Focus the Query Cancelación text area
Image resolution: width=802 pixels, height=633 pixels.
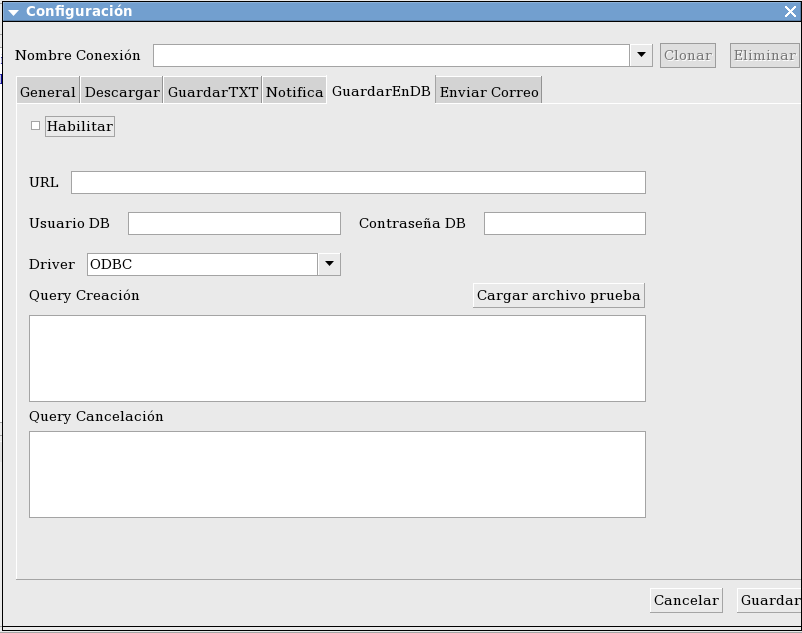point(337,474)
